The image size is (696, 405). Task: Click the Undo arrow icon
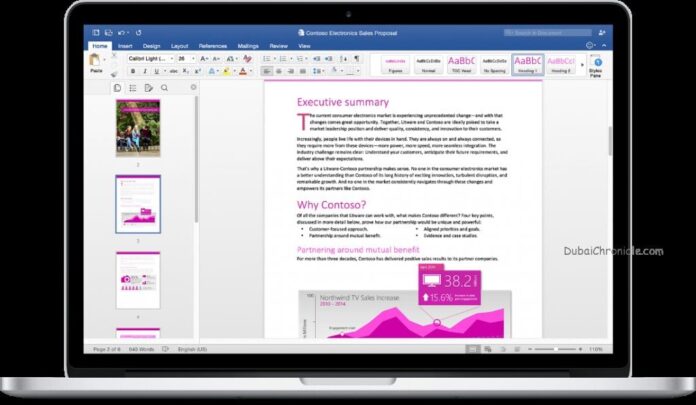point(121,33)
